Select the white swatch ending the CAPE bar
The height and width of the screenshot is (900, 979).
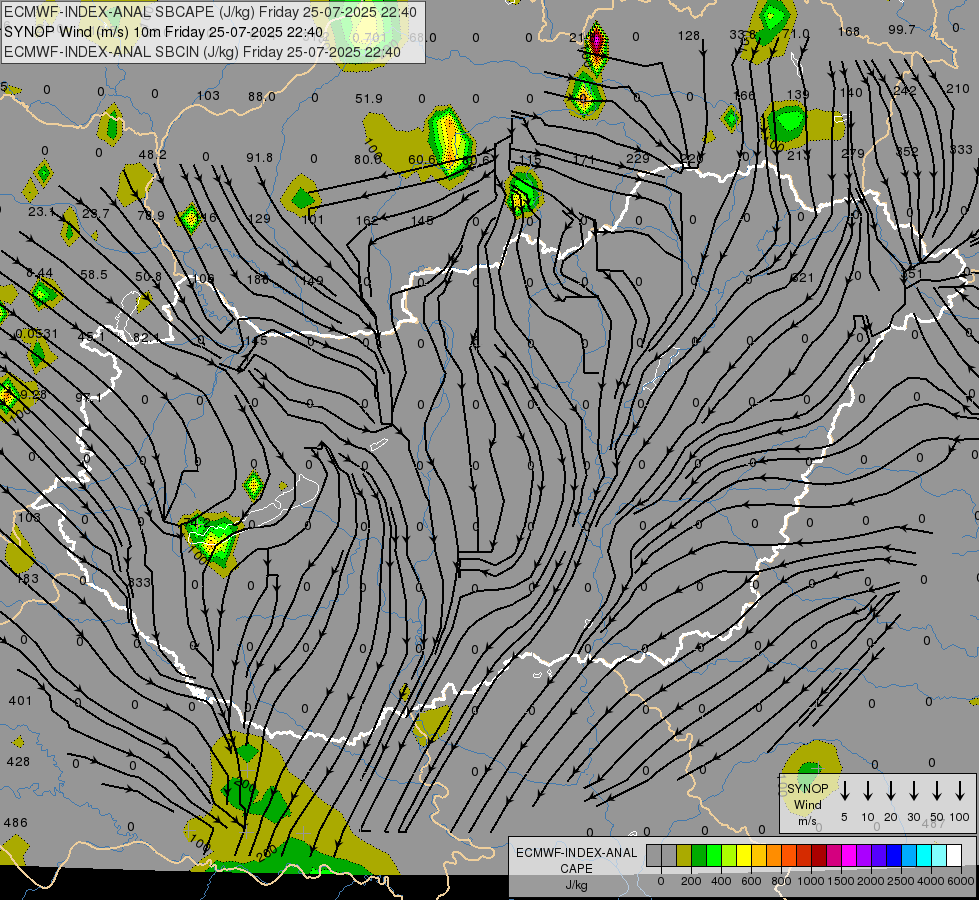955,856
